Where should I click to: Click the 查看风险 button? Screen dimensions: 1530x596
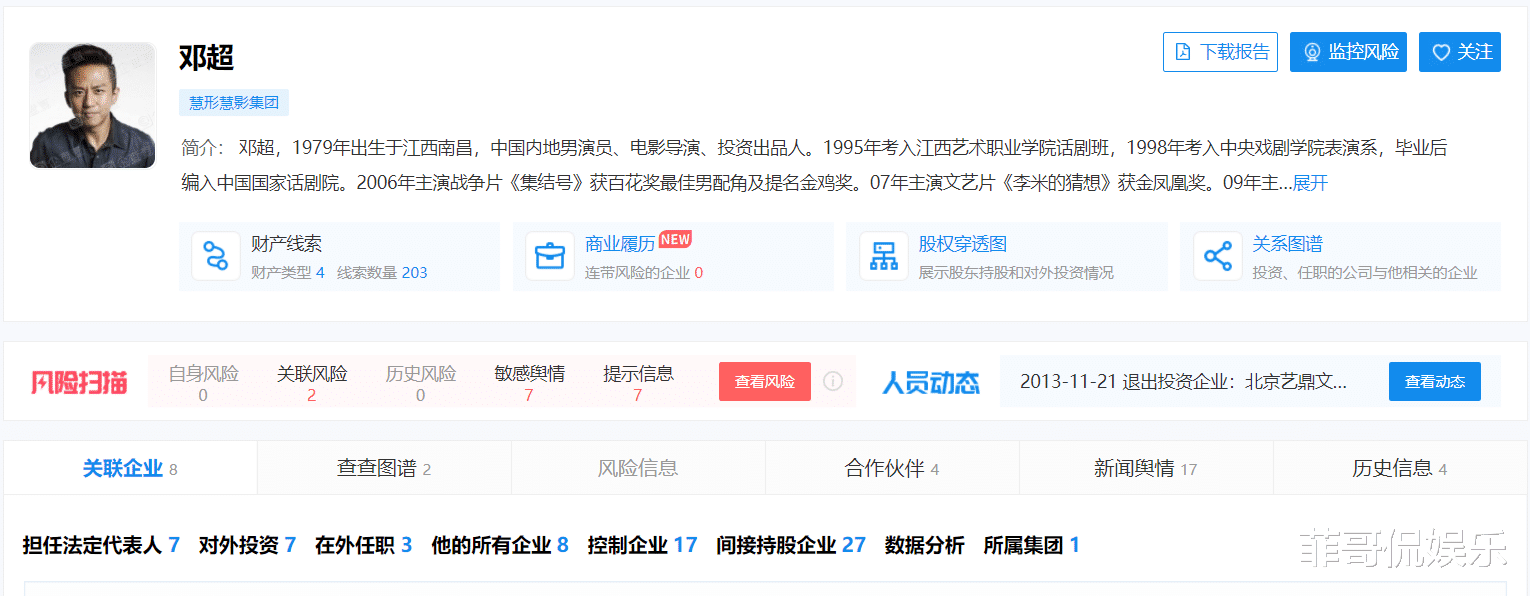pos(764,381)
